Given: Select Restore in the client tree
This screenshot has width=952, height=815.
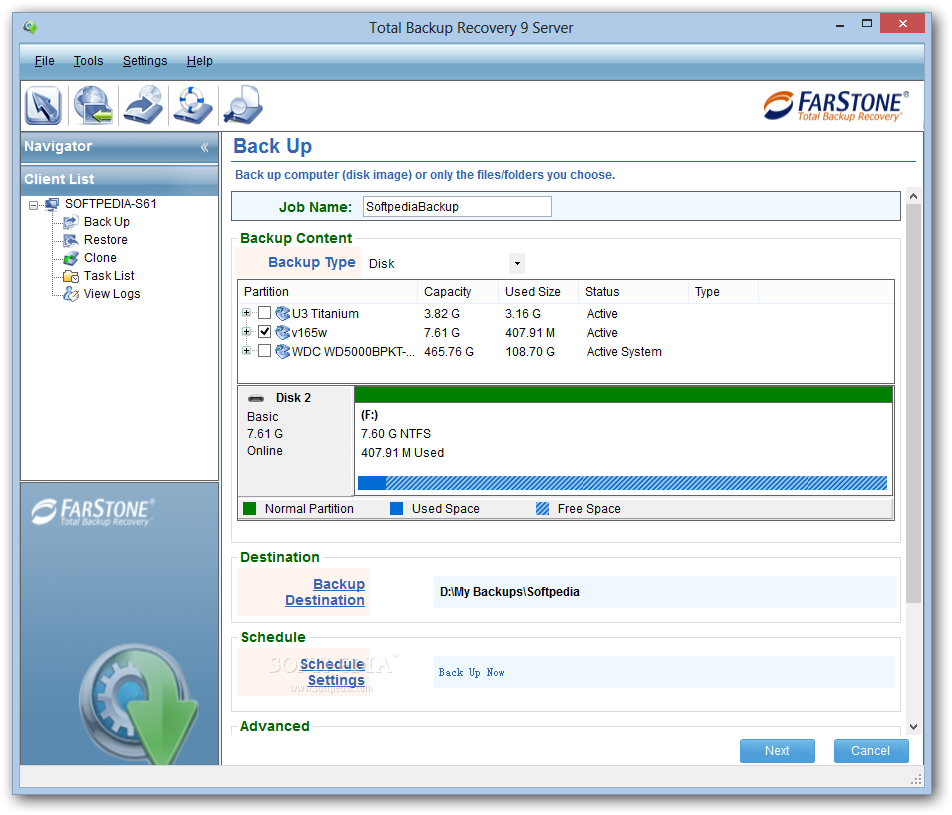Looking at the screenshot, I should point(106,240).
